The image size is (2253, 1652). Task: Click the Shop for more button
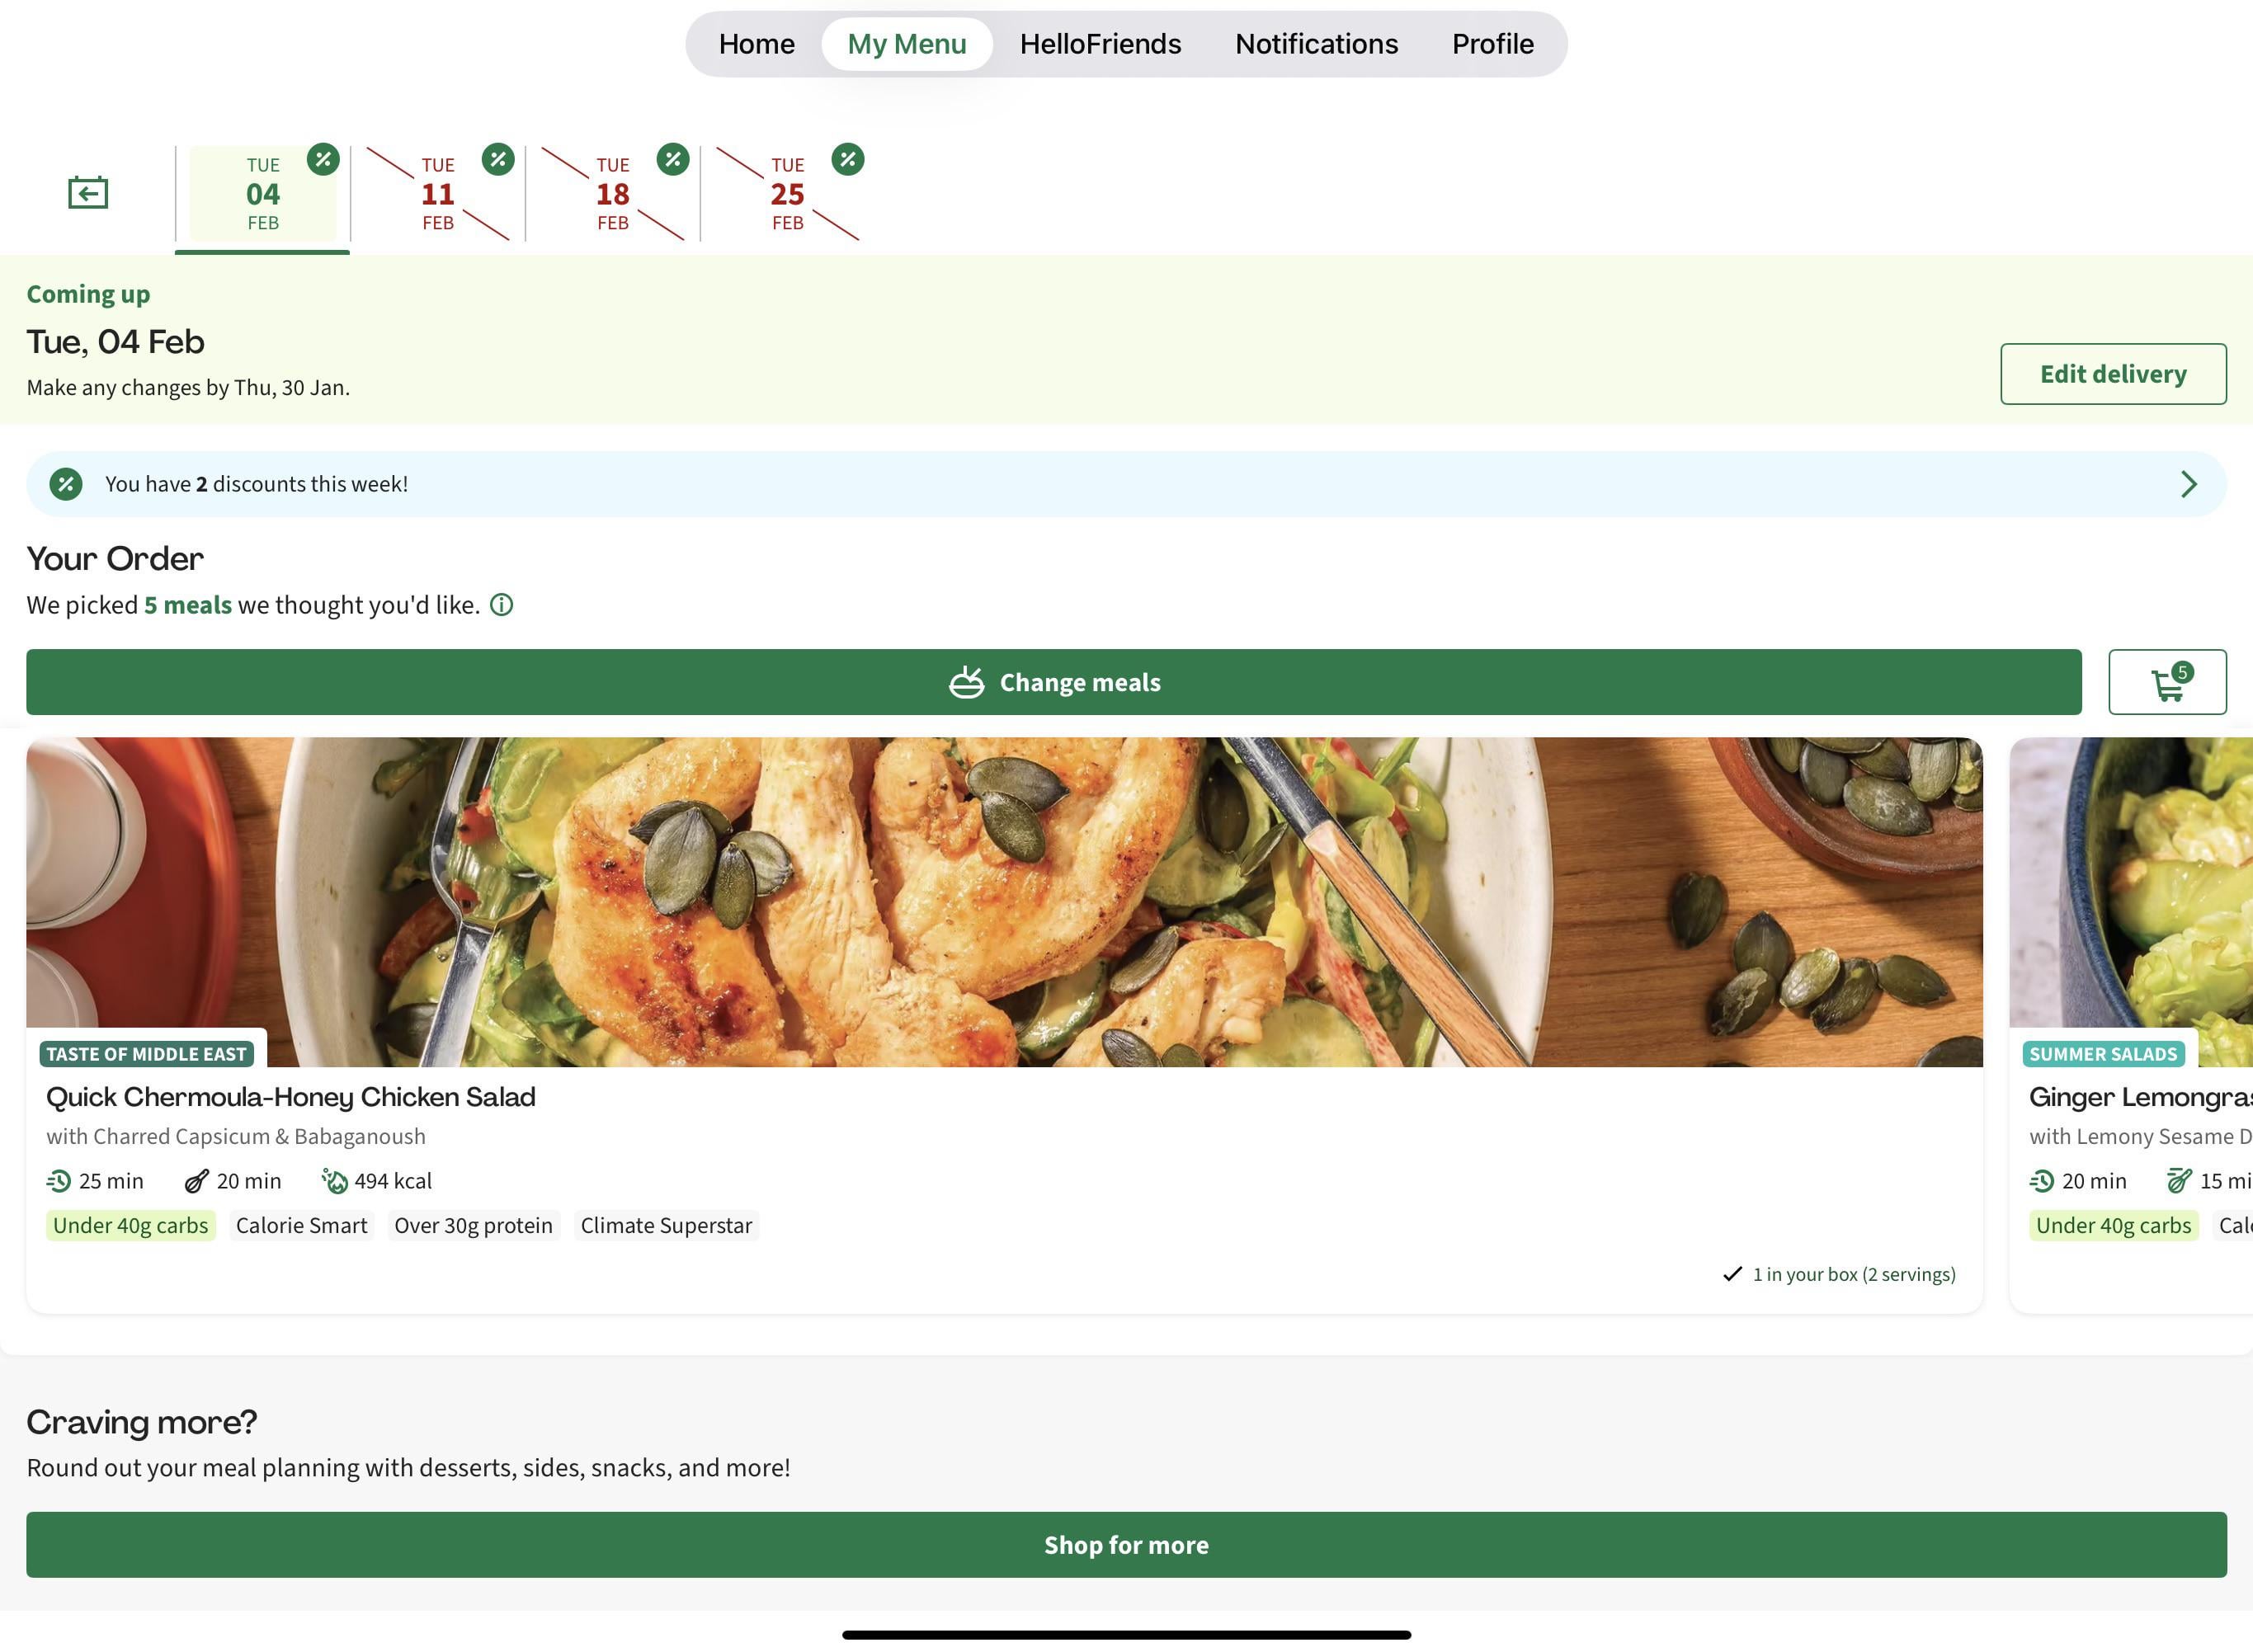point(1126,1545)
